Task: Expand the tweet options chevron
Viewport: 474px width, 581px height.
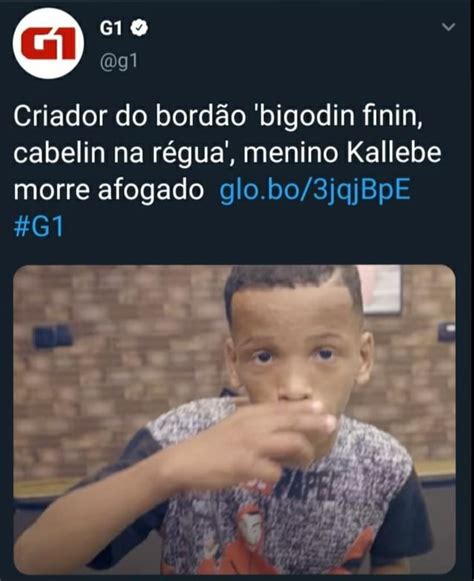Action: point(448,27)
